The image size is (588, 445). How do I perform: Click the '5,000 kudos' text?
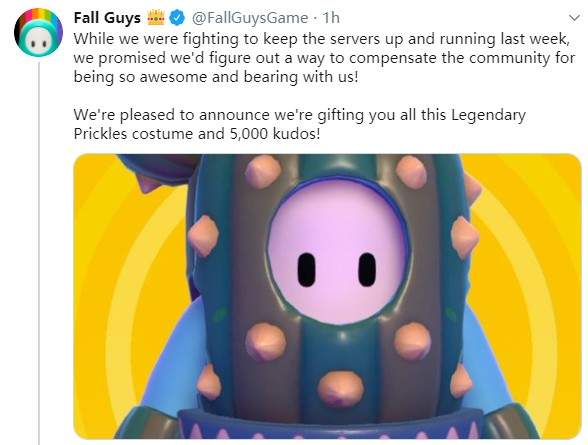coord(272,133)
